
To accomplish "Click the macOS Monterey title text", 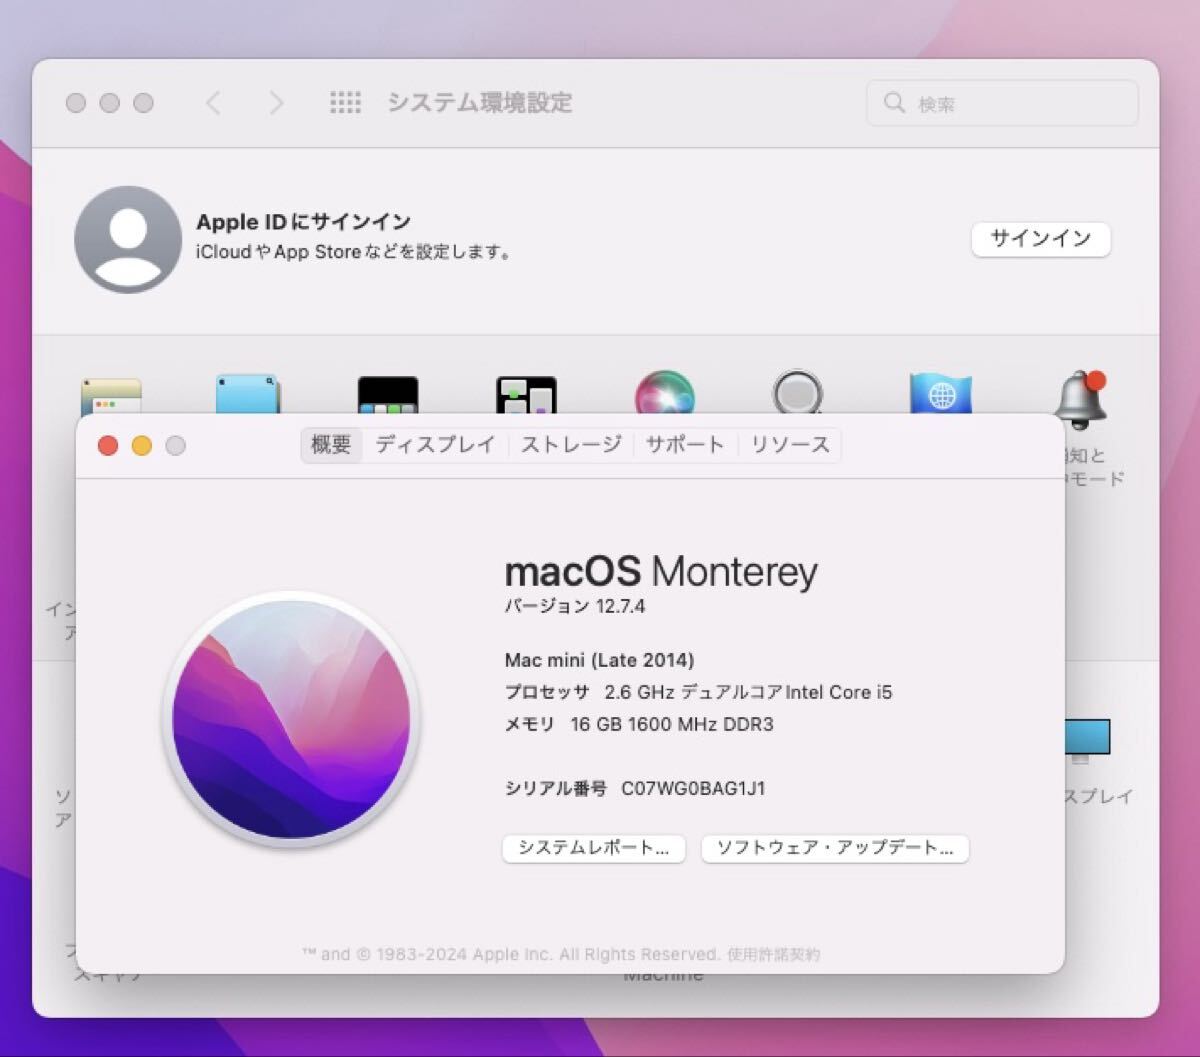I will coord(661,572).
